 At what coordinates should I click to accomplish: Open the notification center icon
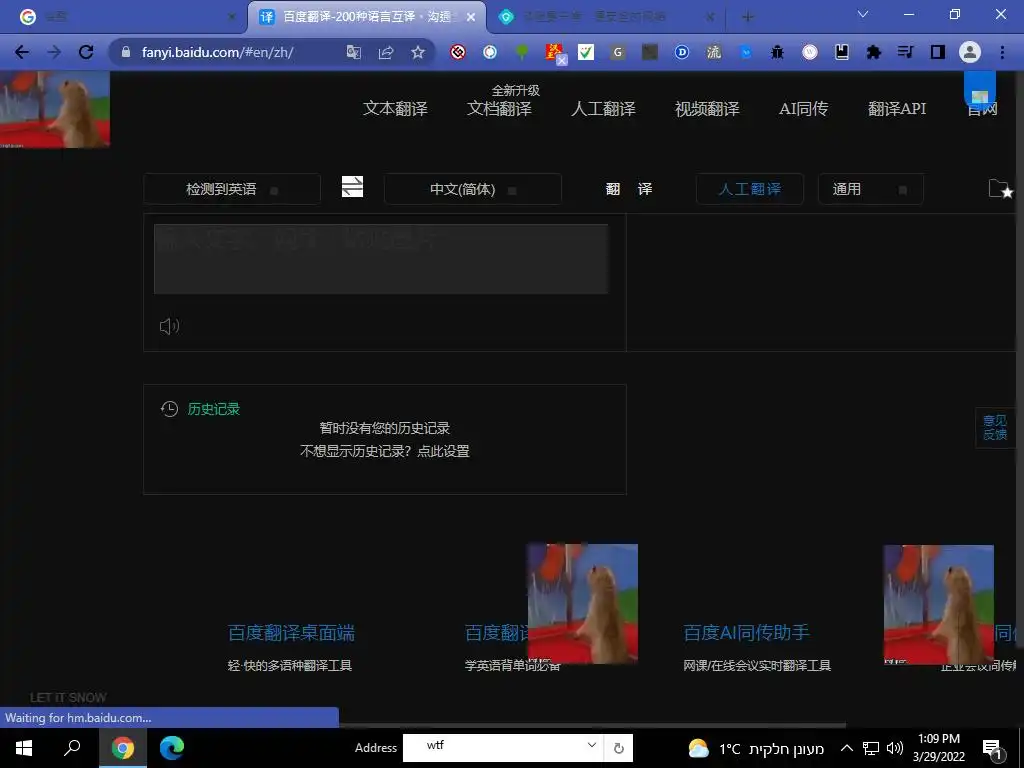click(992, 749)
